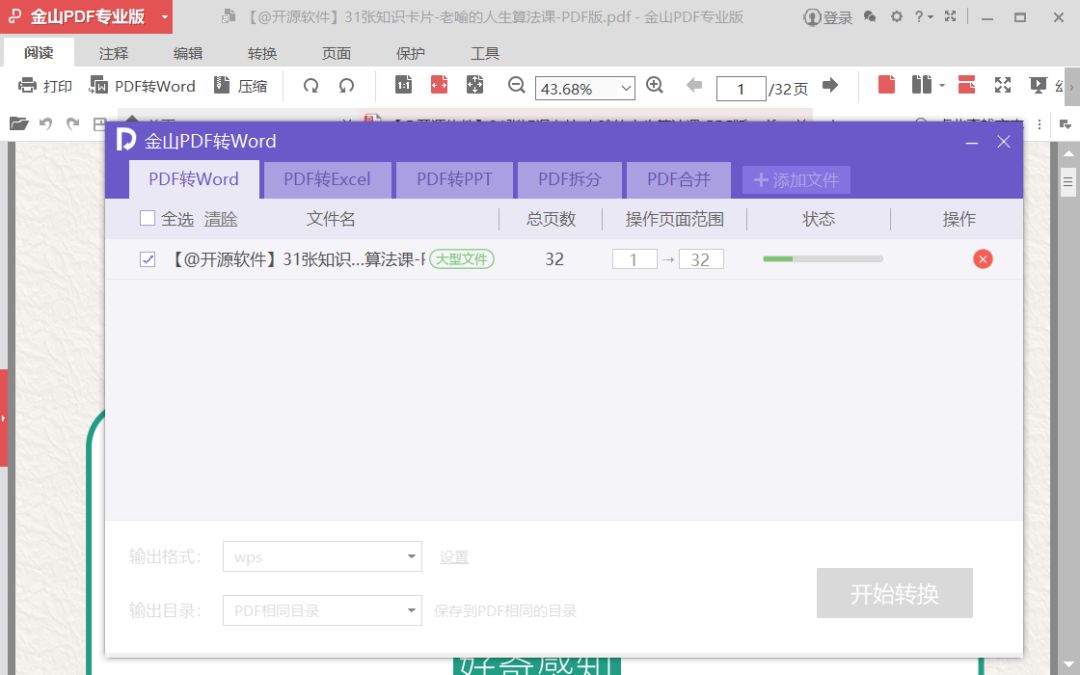The image size is (1080, 675).
Task: Enter full screen reading mode
Action: (x=1003, y=87)
